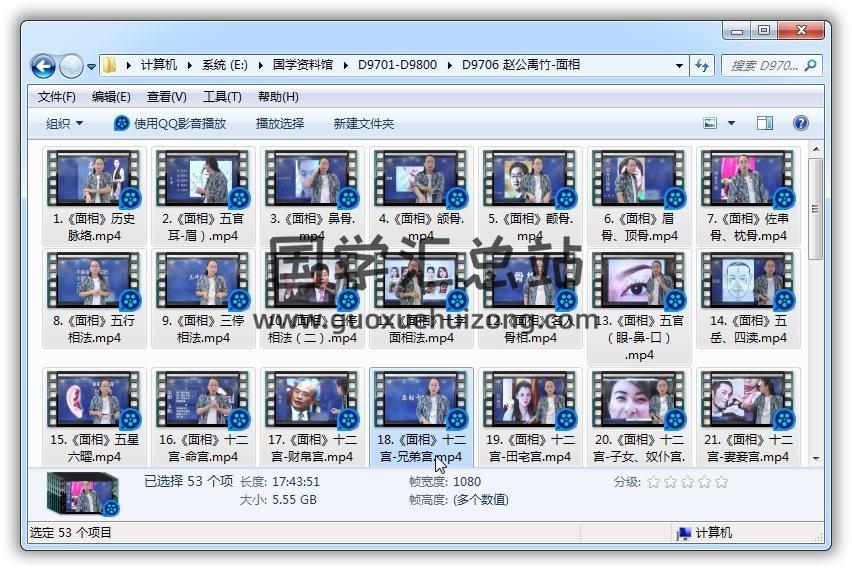Viewport: 852px width, 571px height.
Task: Select video 9.《面相》三停相法.mp4
Action: 203,299
